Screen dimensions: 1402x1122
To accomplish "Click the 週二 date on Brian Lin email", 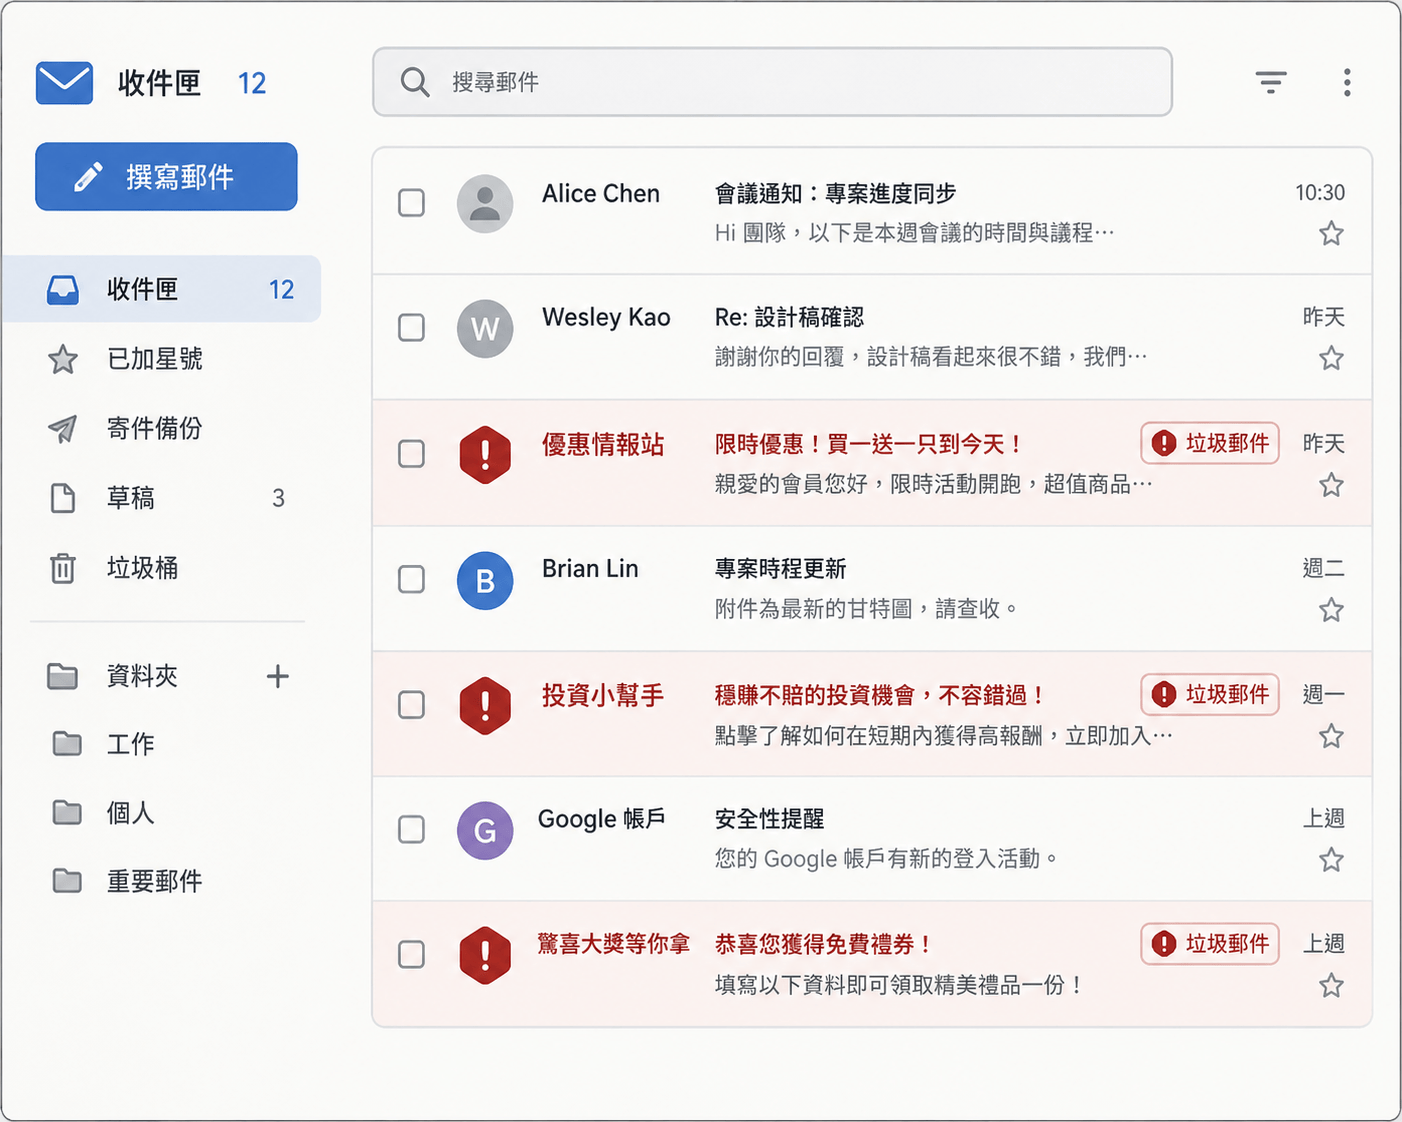I will pos(1323,569).
